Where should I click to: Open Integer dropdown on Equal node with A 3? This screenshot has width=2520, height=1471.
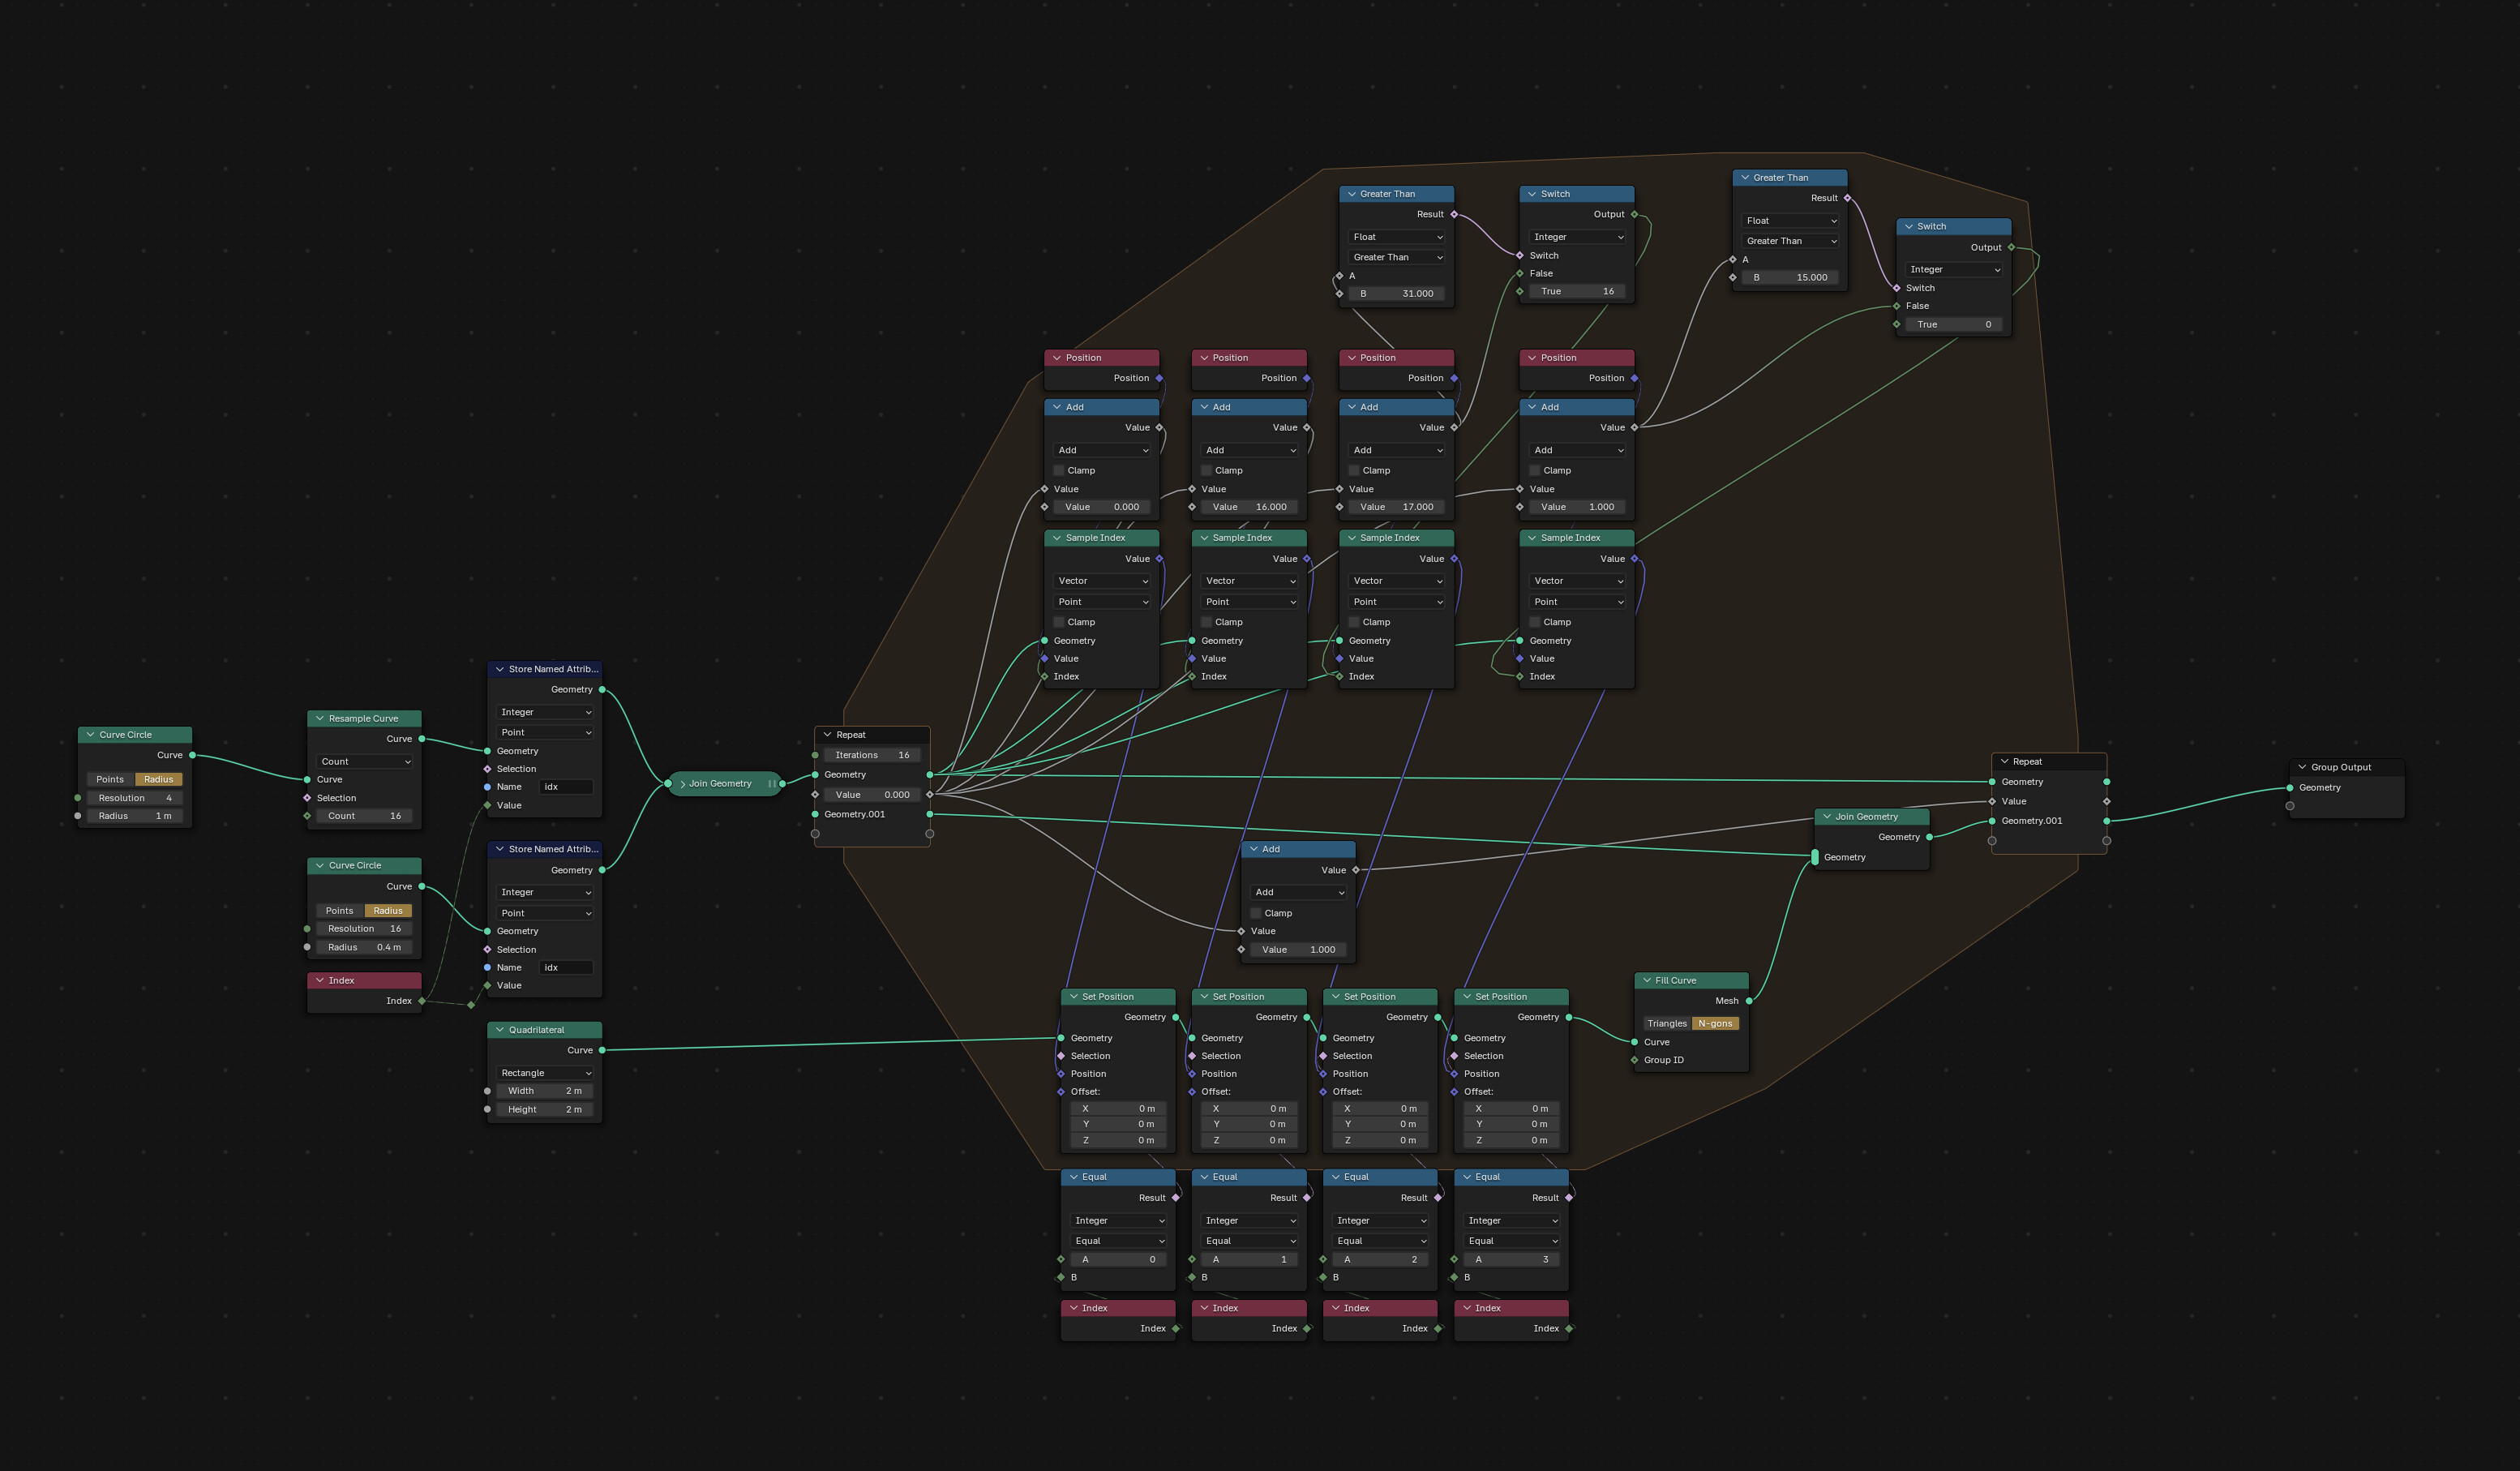click(1511, 1221)
